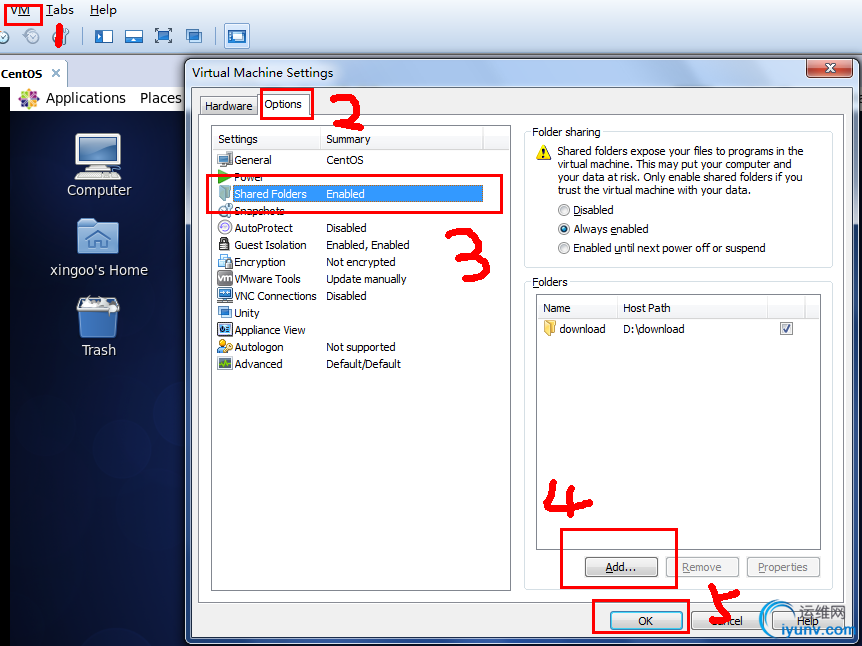Click the Unity icon in list

(x=225, y=312)
